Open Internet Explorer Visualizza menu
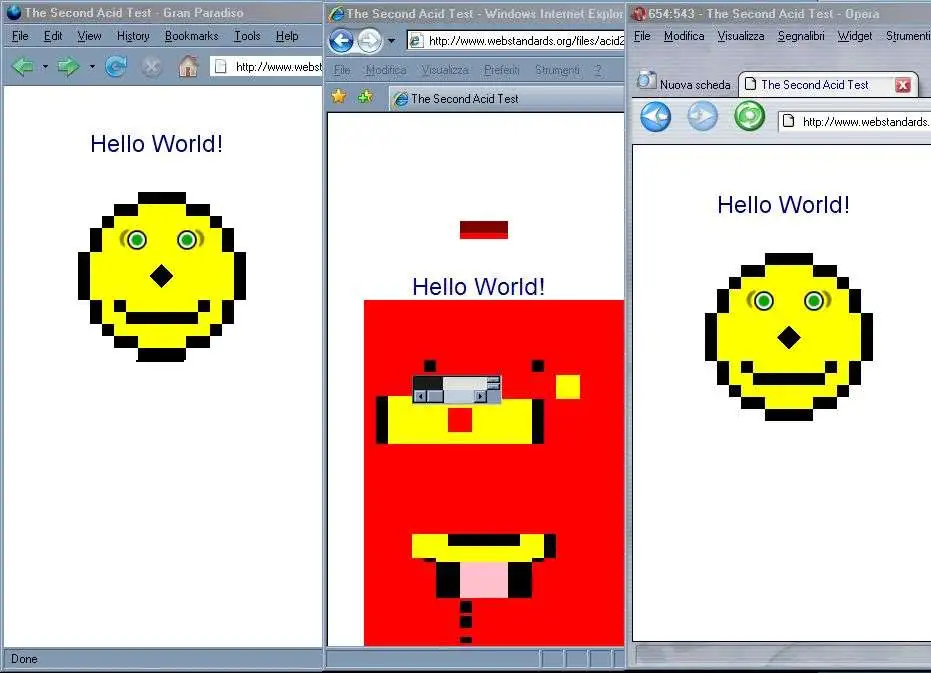 point(445,70)
